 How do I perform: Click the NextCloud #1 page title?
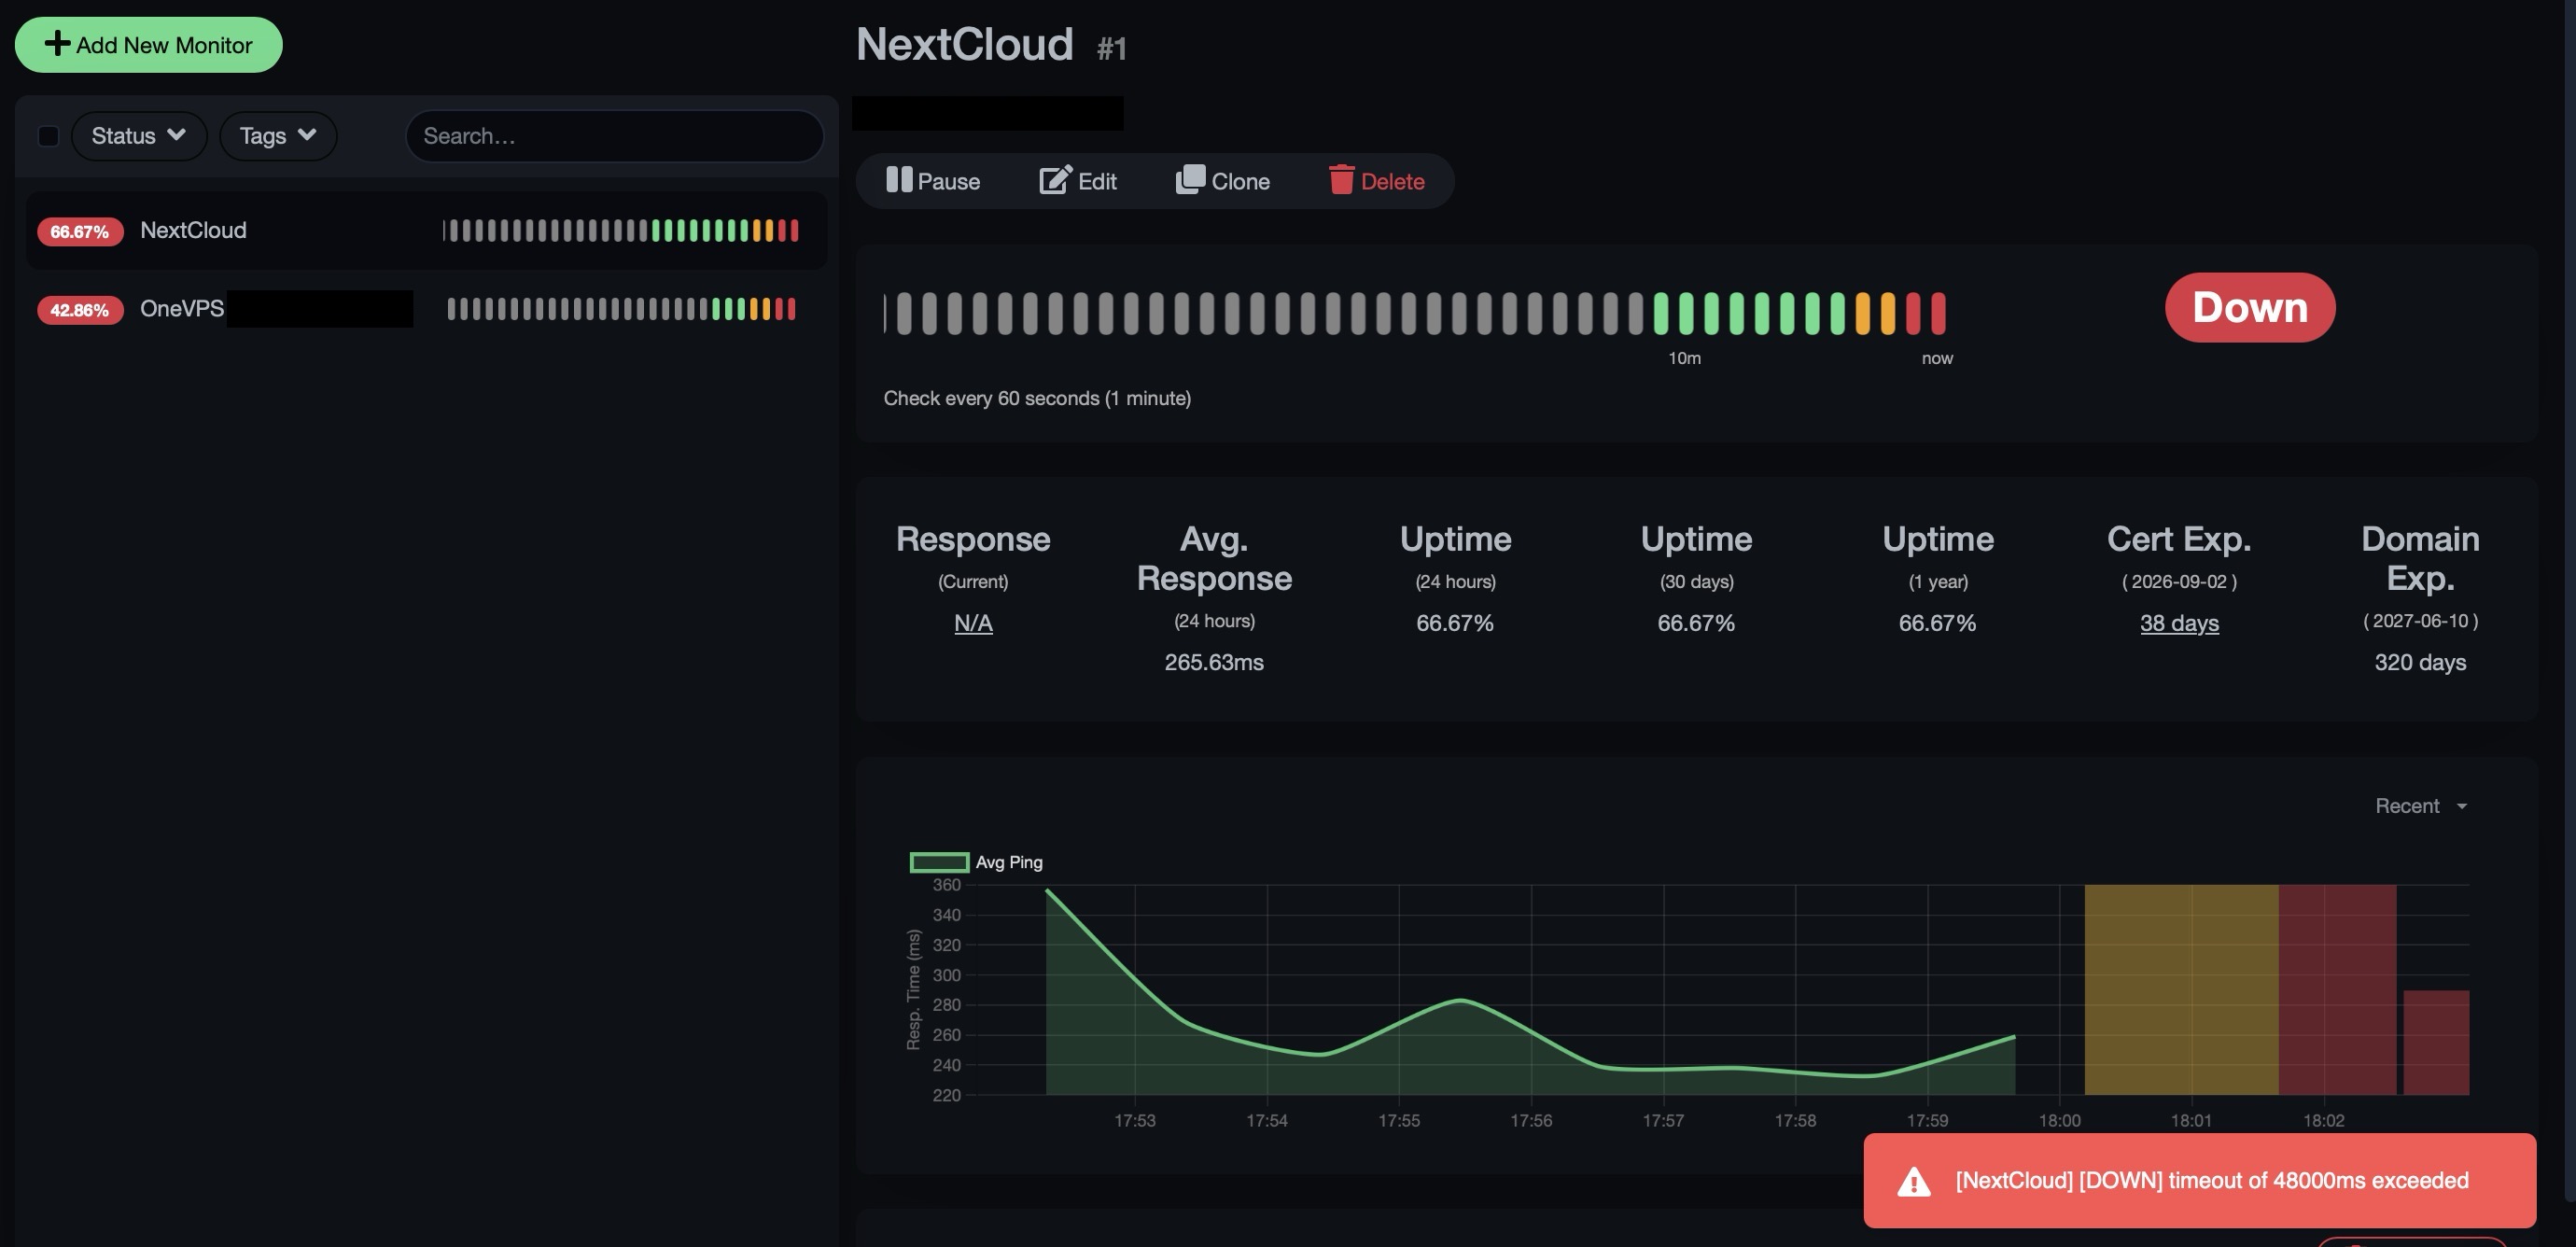click(x=991, y=45)
